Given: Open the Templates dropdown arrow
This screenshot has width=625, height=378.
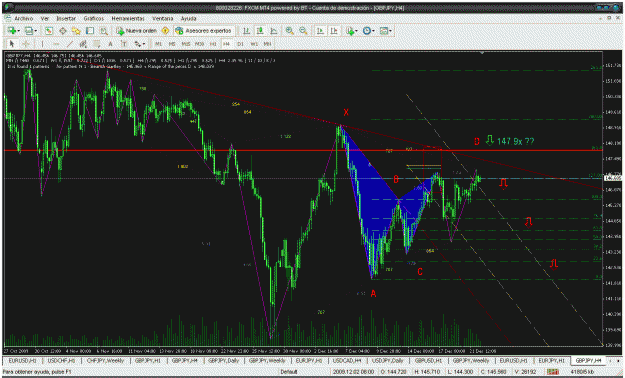Looking at the screenshot, I should [391, 31].
